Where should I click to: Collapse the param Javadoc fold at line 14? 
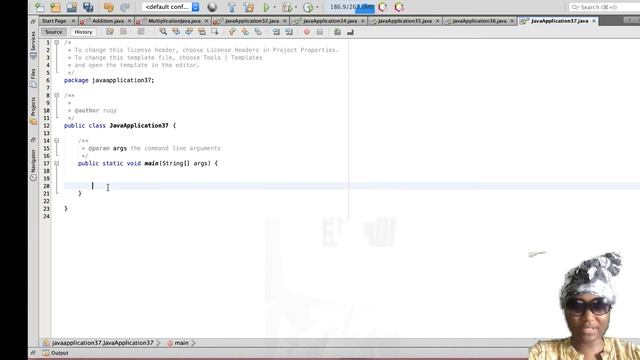tap(57, 140)
